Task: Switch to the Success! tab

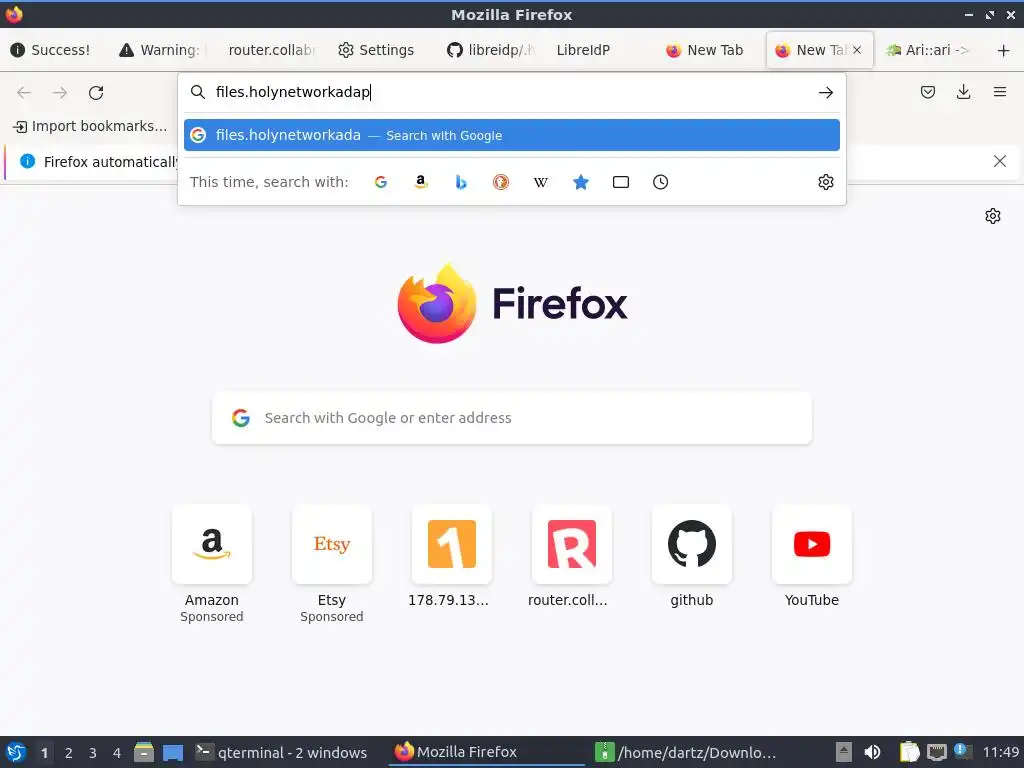Action: (x=51, y=50)
